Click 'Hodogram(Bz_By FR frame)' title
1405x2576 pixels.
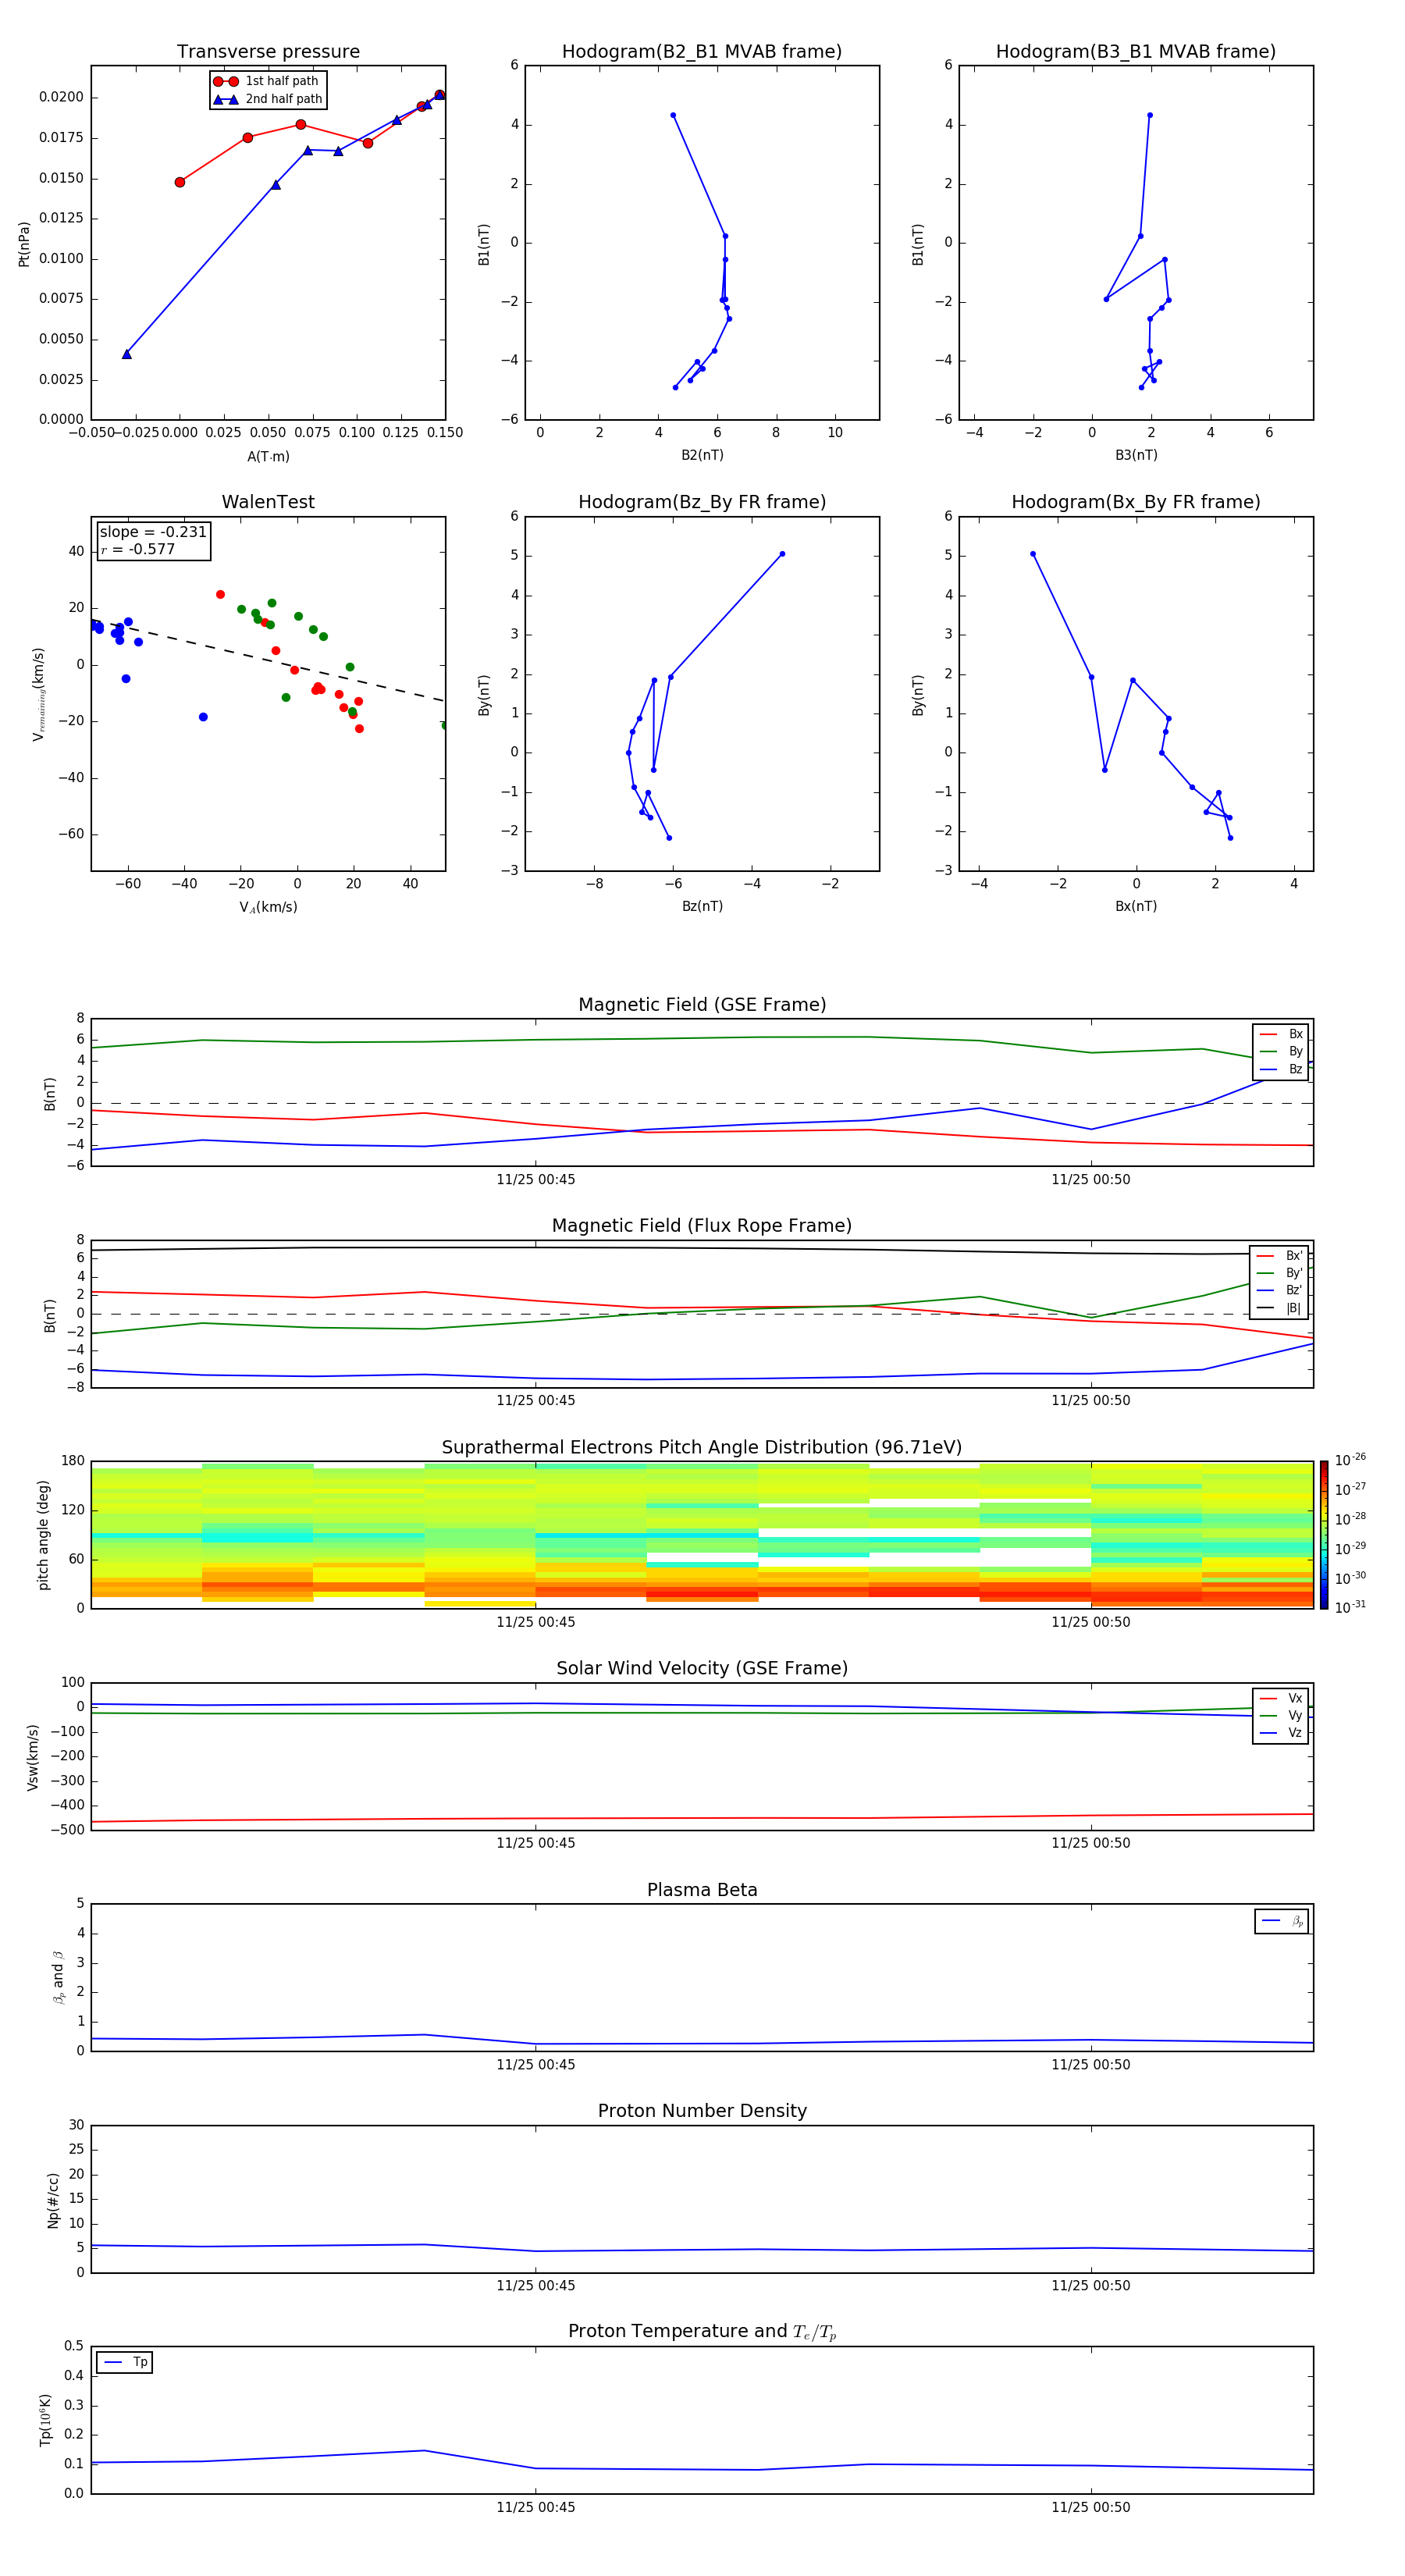pos(702,502)
